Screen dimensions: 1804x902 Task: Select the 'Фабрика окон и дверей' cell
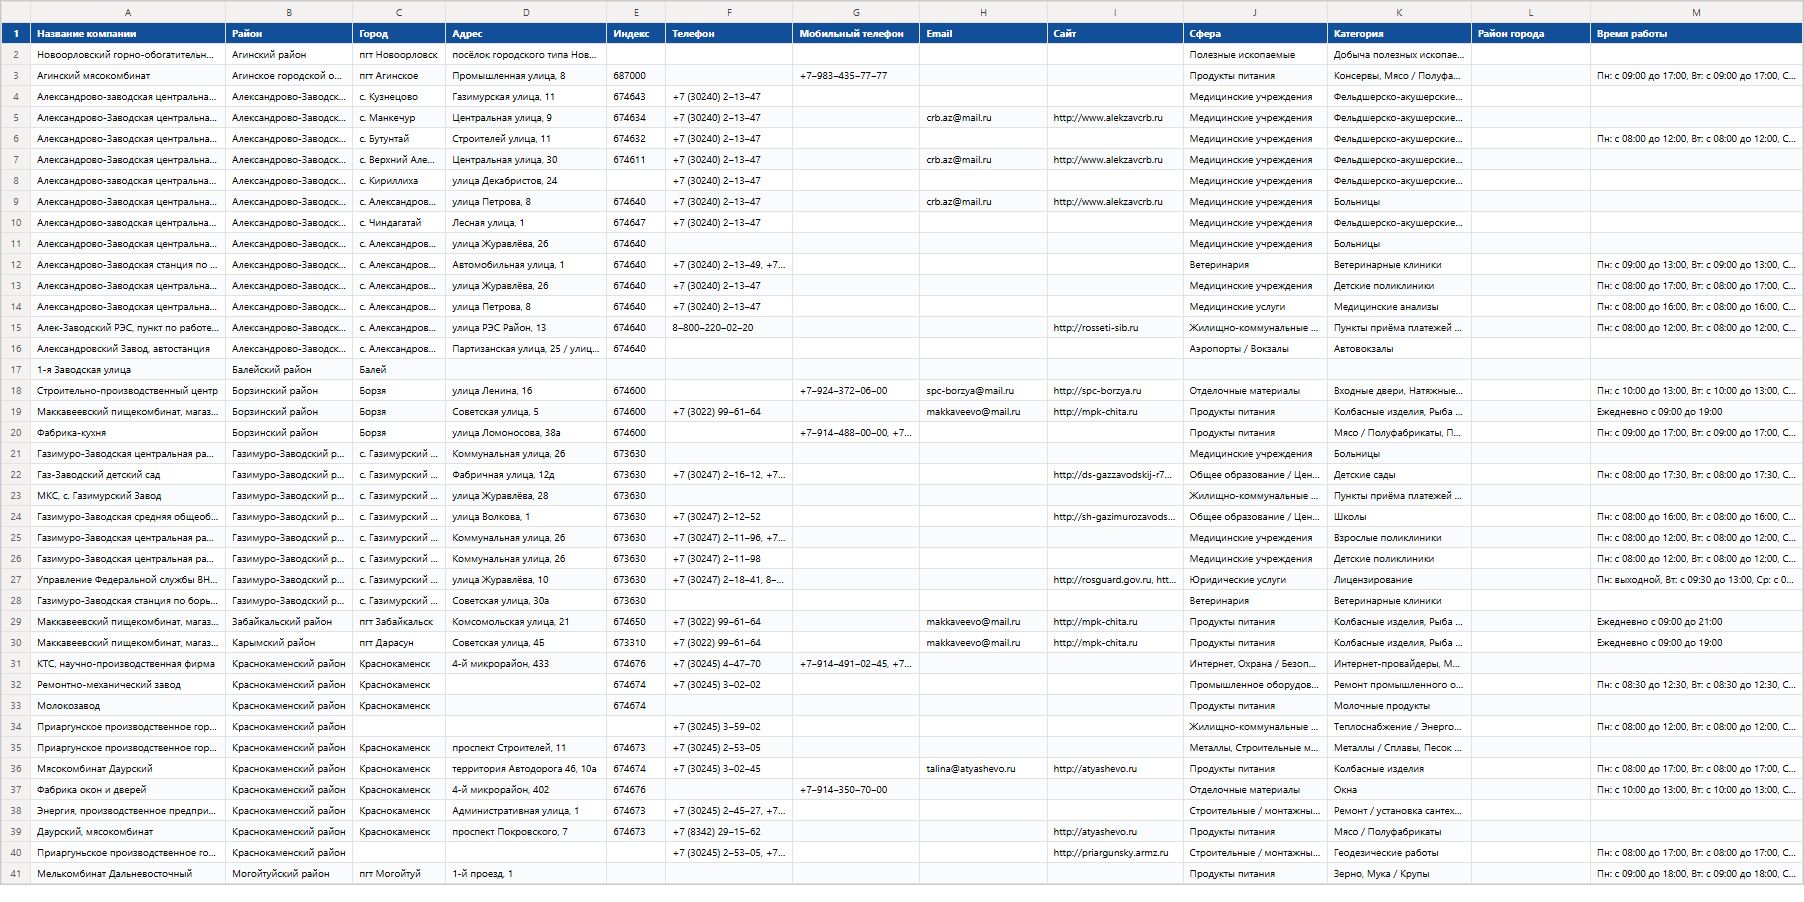point(128,790)
